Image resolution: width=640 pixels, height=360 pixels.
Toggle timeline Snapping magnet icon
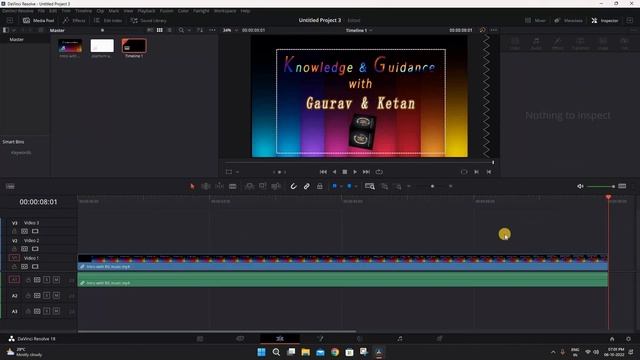click(x=293, y=187)
